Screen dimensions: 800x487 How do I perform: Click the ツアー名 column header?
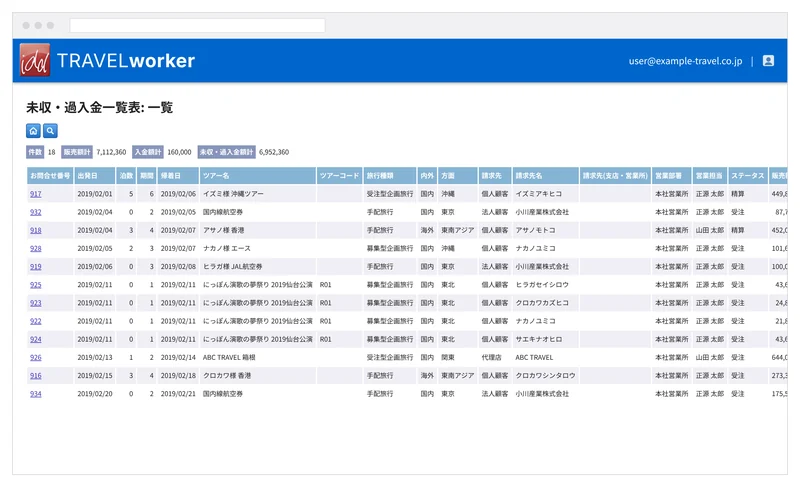pyautogui.click(x=258, y=175)
